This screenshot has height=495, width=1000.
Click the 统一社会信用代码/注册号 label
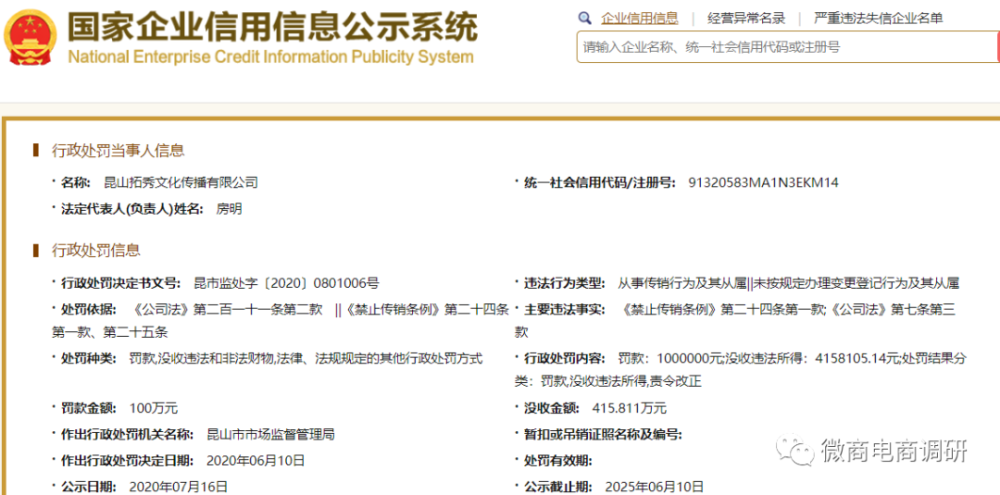tap(600, 183)
